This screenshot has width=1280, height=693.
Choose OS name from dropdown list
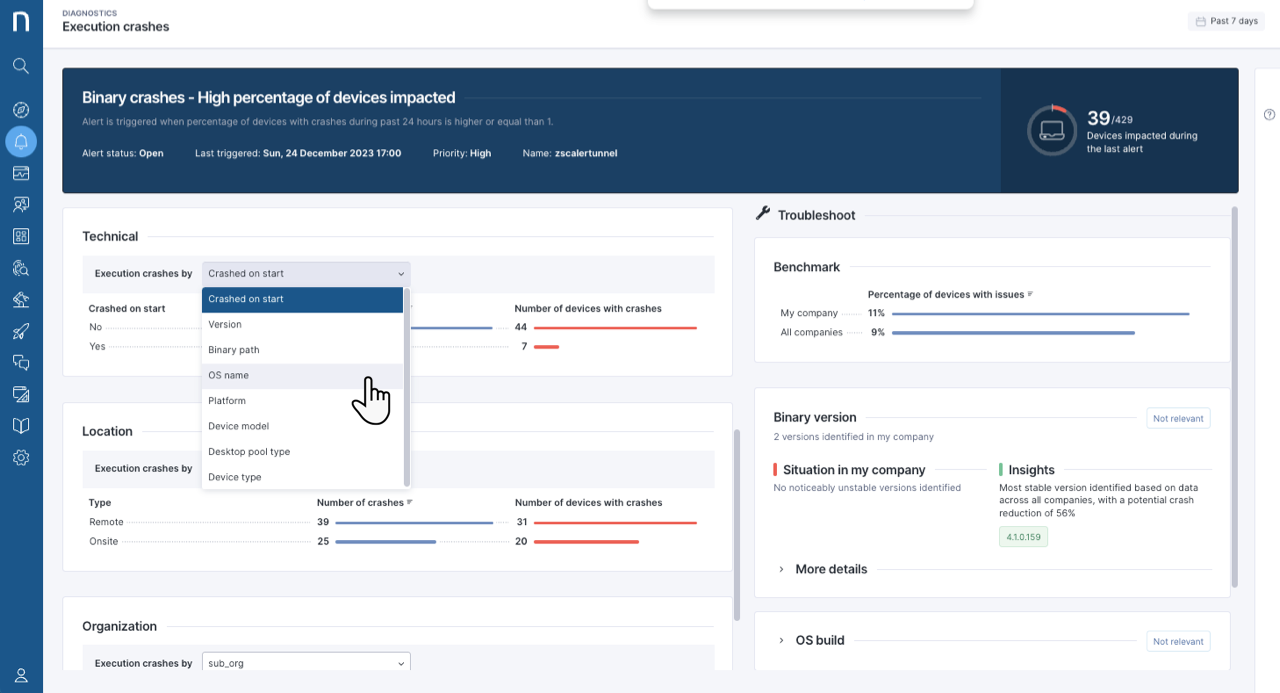[x=302, y=375]
